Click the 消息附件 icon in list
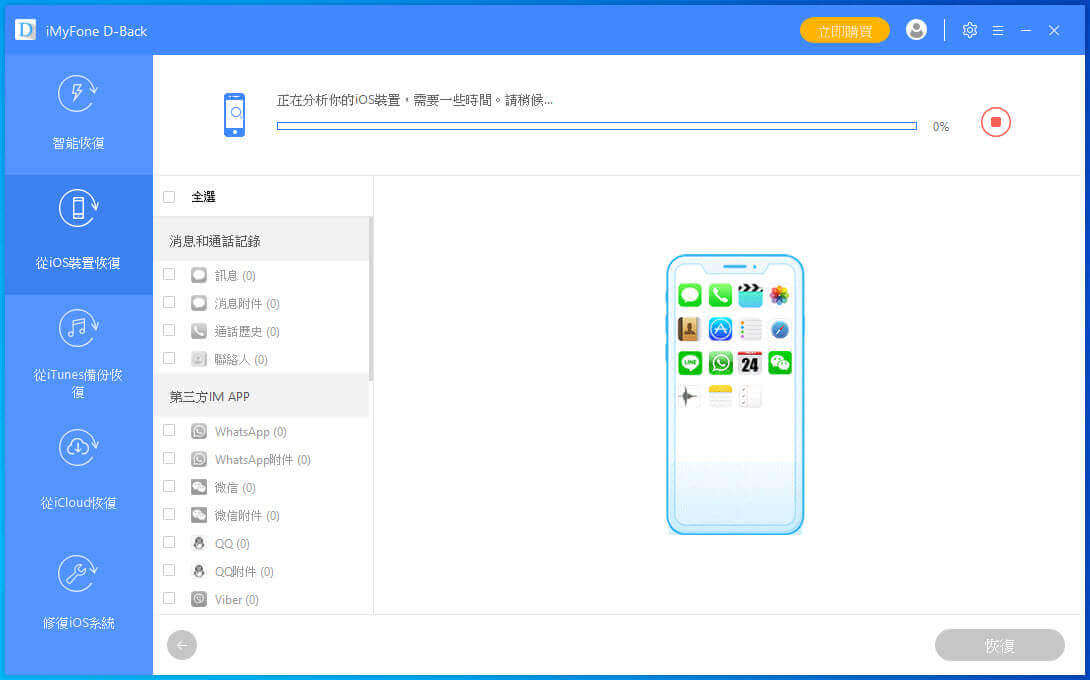The height and width of the screenshot is (680, 1090). tap(199, 303)
